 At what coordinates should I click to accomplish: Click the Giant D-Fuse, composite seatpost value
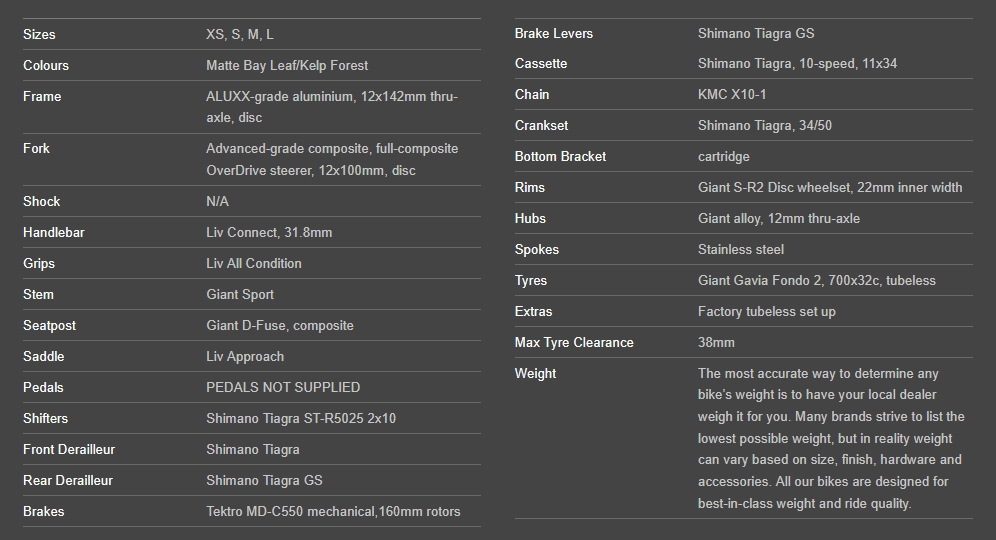point(280,325)
